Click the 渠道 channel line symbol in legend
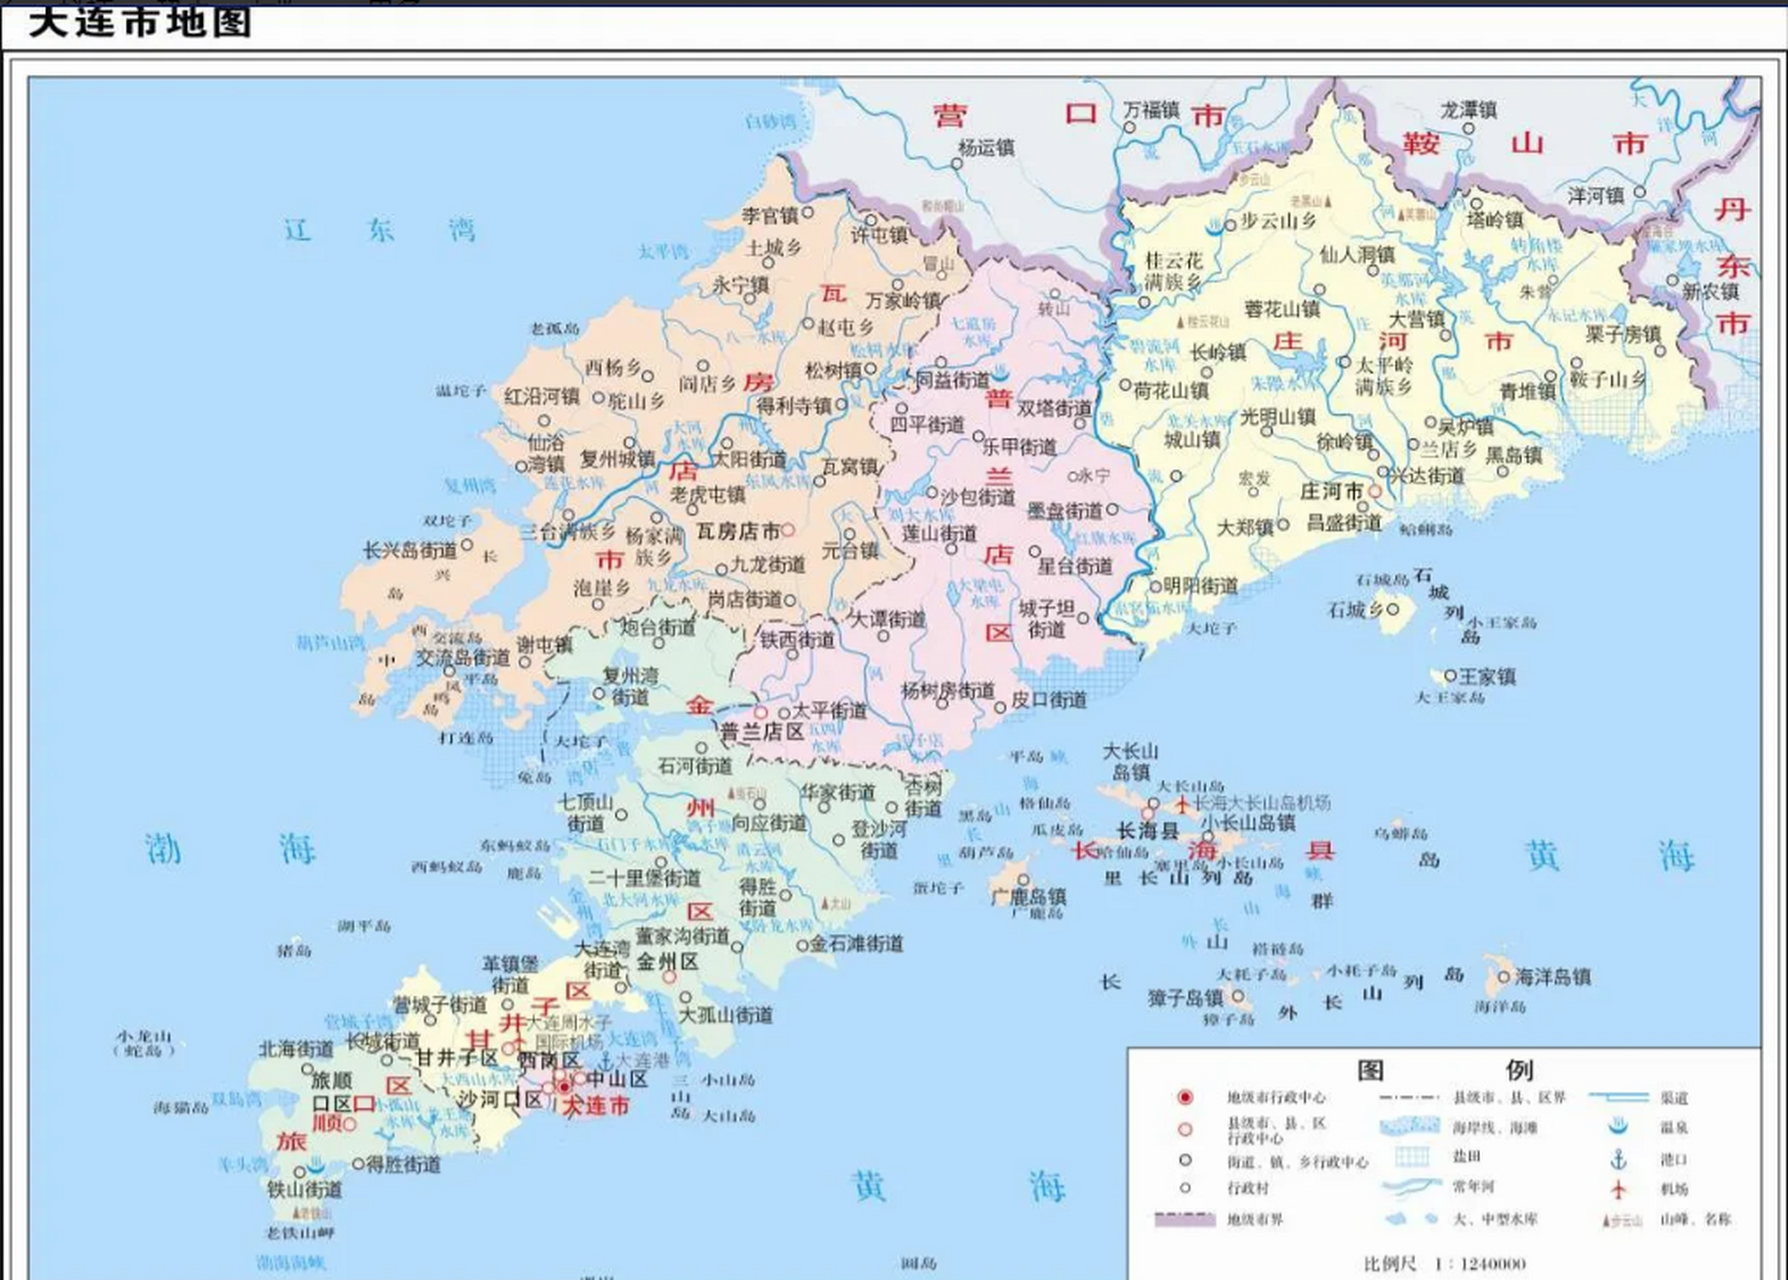The width and height of the screenshot is (1788, 1280). (1619, 1096)
